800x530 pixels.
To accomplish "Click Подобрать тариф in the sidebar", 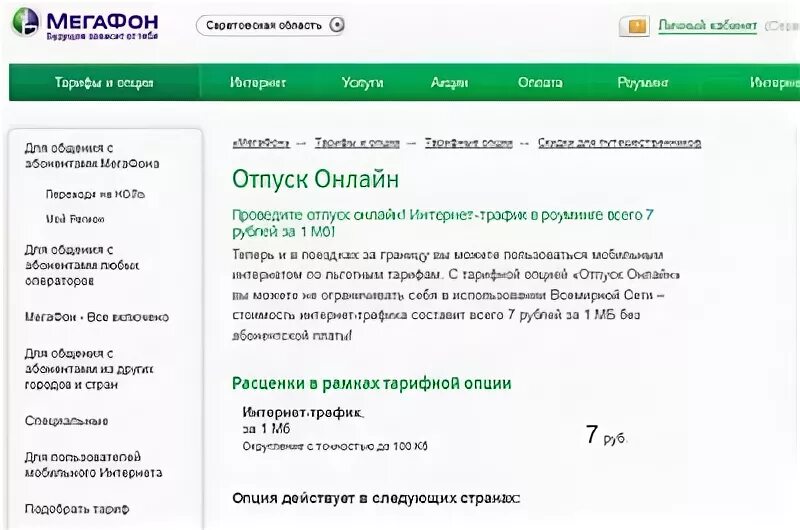I will click(77, 509).
